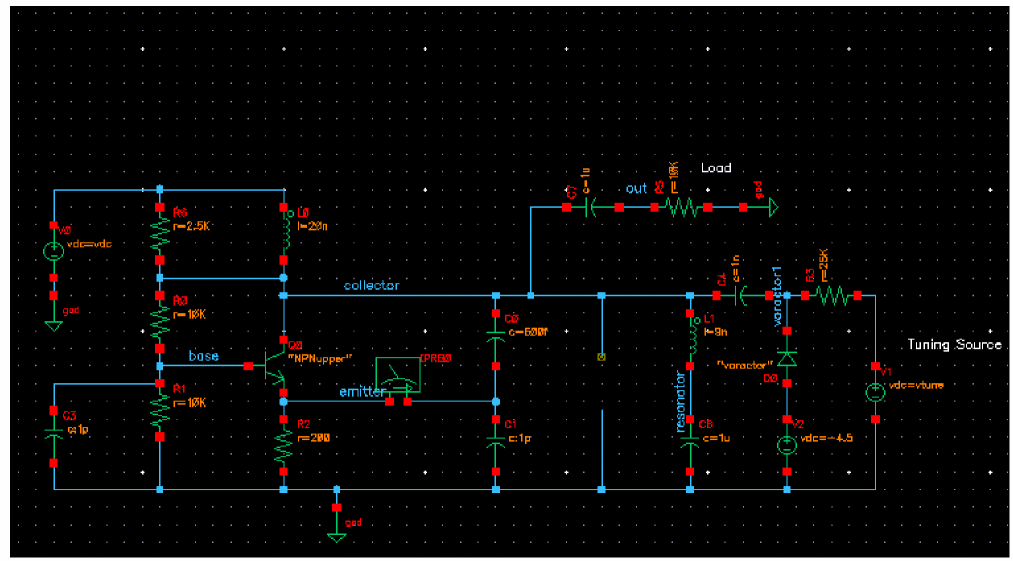This screenshot has width=1013, height=561.
Task: Select inductor L1 in the resonator branch
Action: point(691,341)
